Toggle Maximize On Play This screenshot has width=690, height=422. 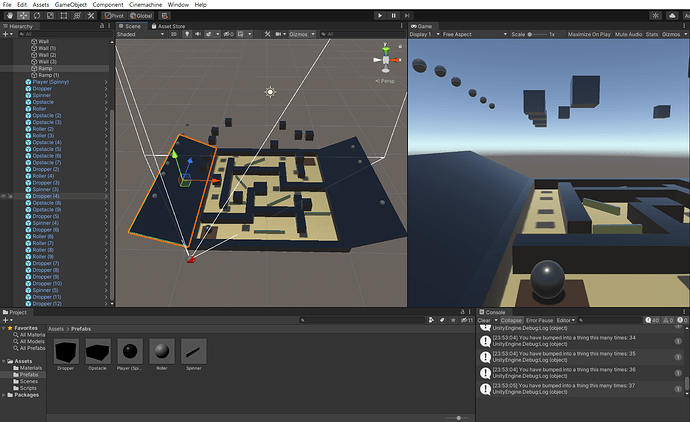[x=592, y=34]
